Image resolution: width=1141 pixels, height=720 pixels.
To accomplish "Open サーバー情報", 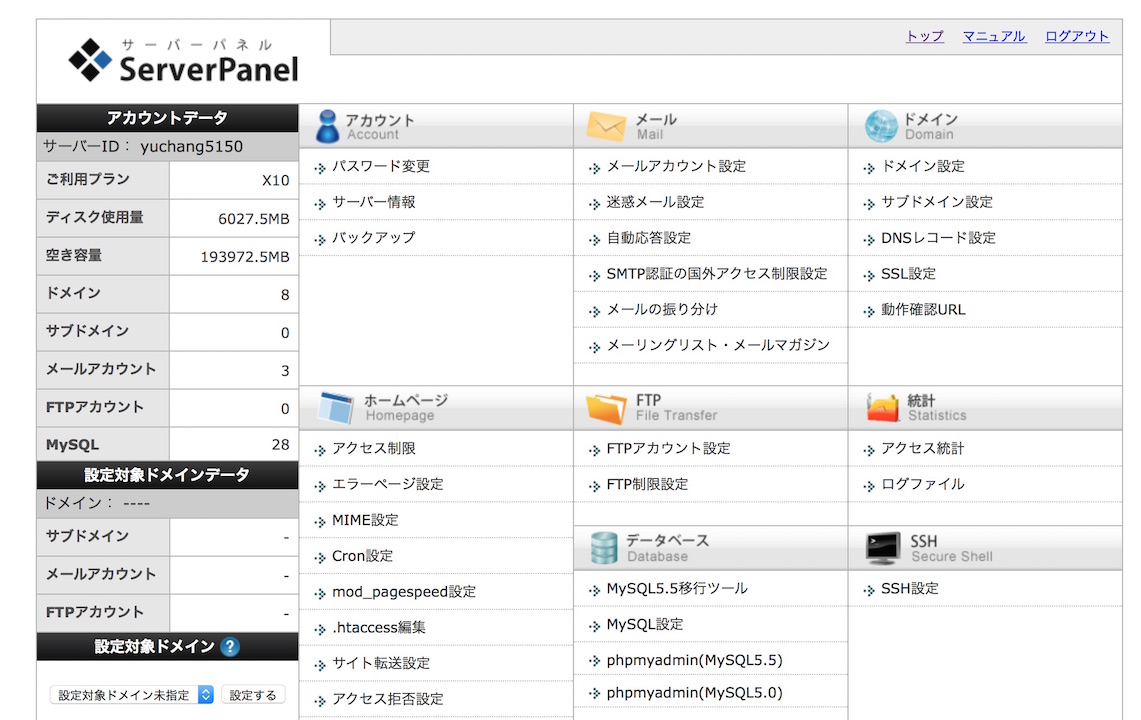I will (x=373, y=202).
